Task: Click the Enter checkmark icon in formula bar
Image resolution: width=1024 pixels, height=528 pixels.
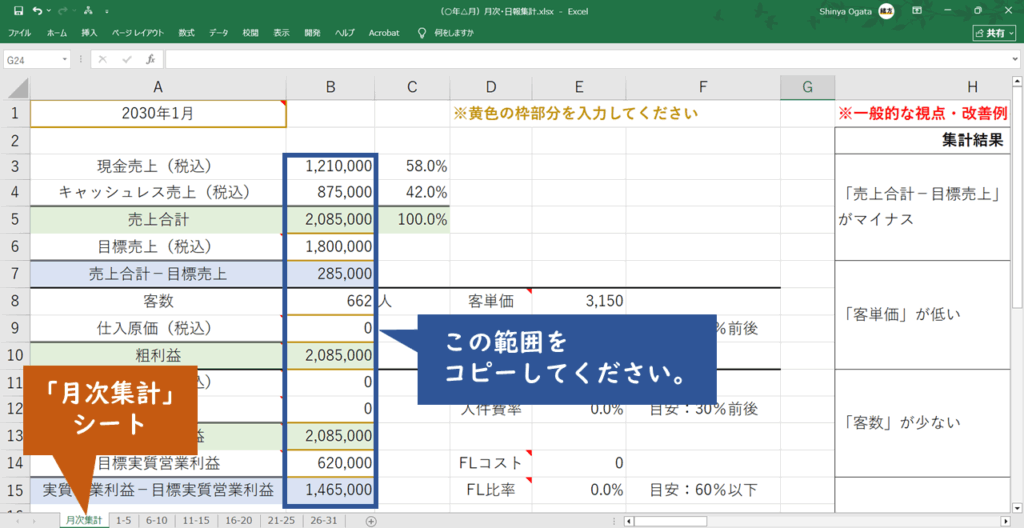Action: (x=126, y=59)
